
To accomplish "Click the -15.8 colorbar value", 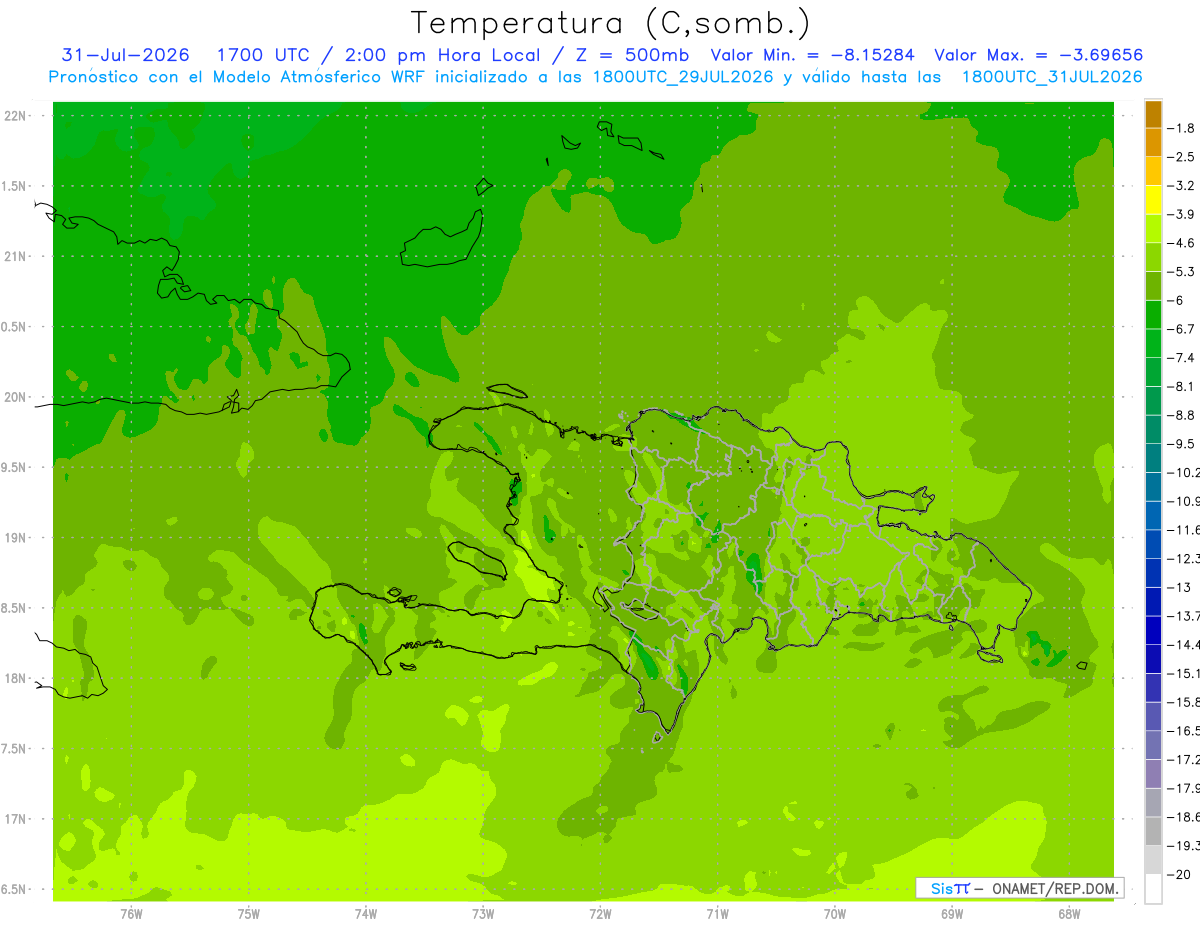I will coord(1184,702).
